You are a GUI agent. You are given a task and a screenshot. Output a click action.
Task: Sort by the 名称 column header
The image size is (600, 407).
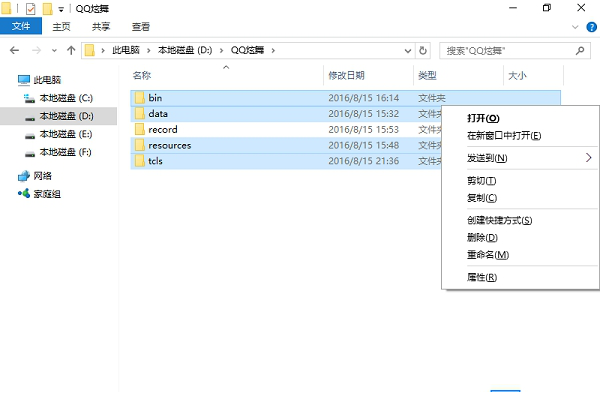pos(142,75)
